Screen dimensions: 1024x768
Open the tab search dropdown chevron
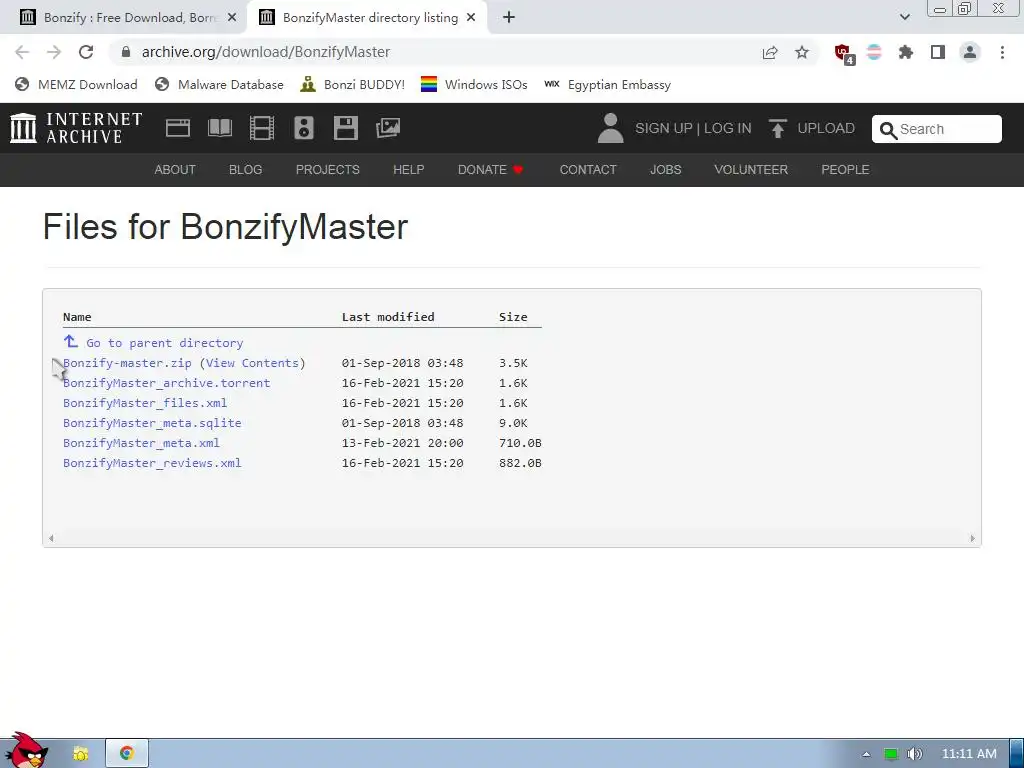904,17
